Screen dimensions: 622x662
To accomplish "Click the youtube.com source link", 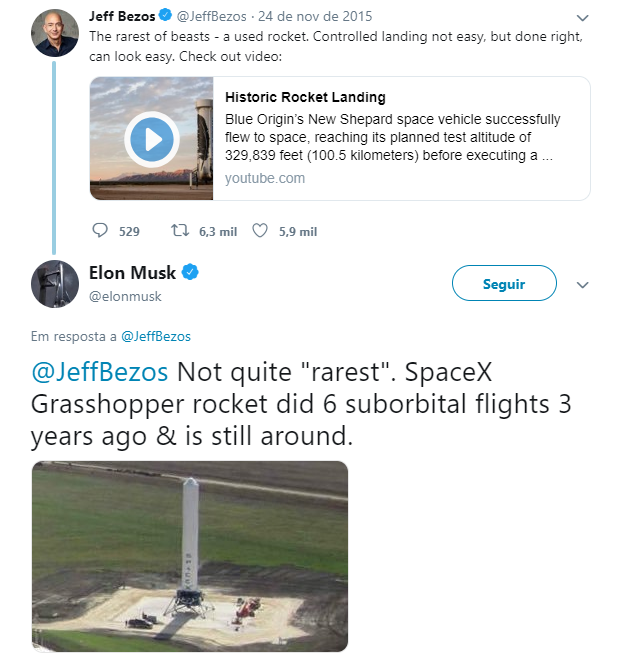I will 265,178.
